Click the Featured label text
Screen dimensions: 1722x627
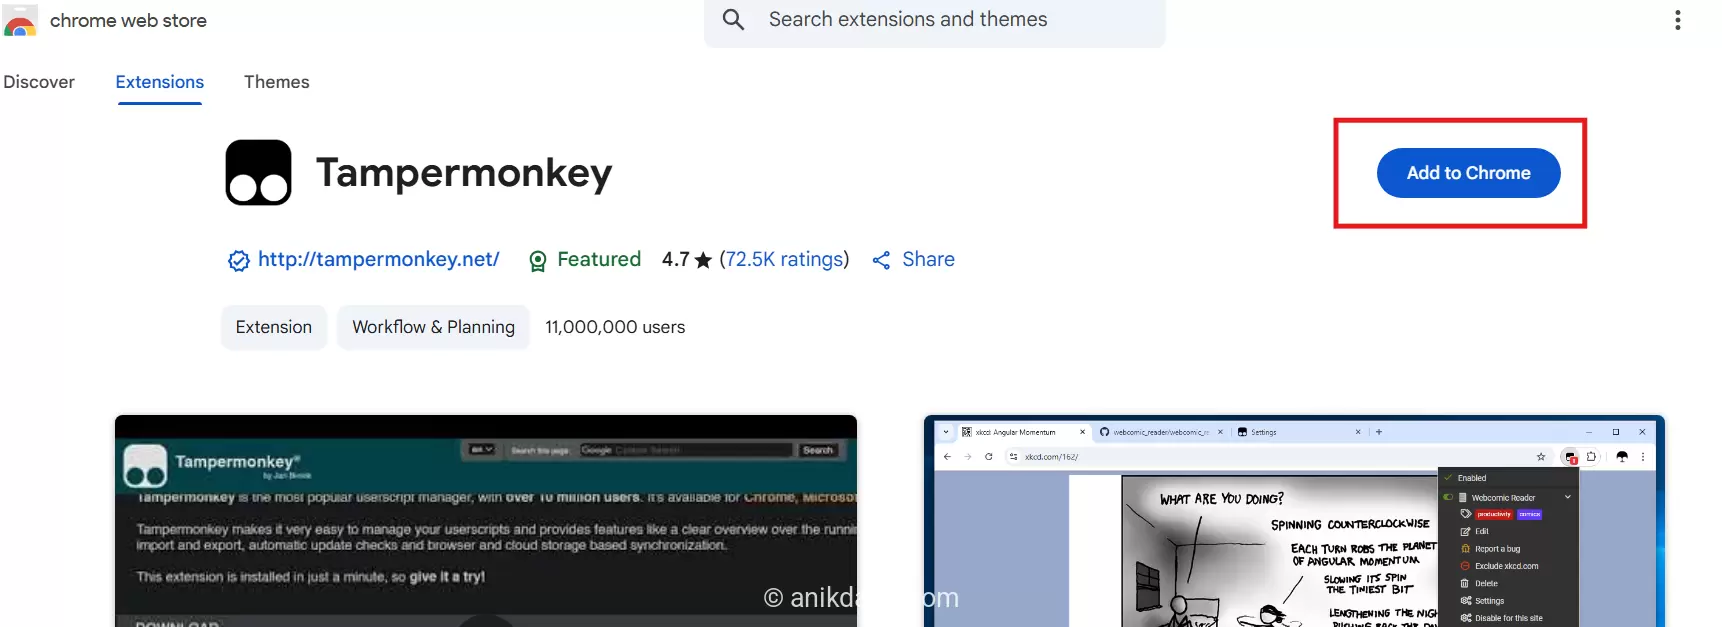tap(599, 259)
